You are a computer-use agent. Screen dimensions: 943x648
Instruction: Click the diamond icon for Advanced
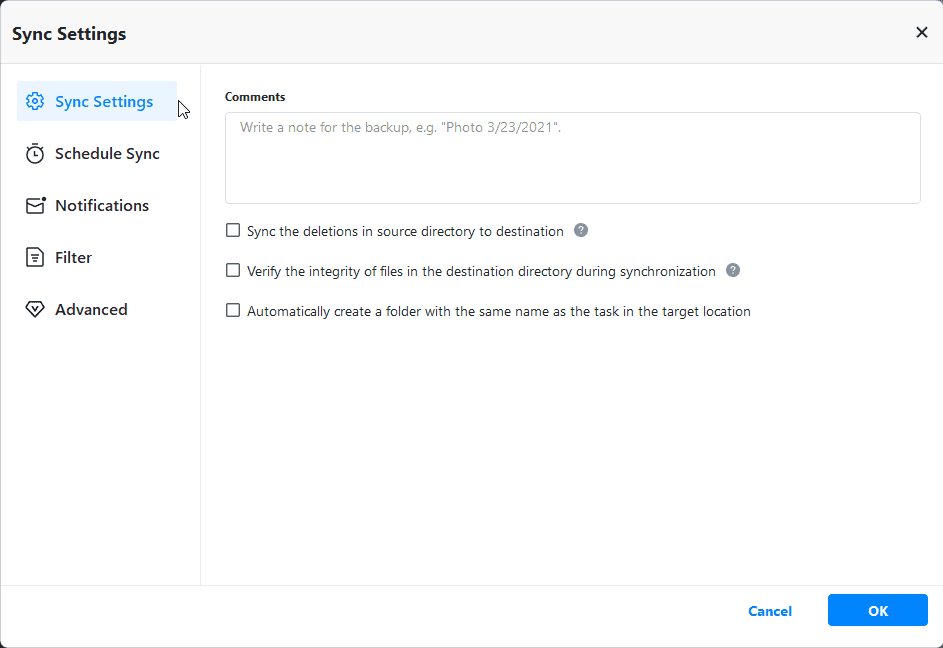[x=35, y=310]
